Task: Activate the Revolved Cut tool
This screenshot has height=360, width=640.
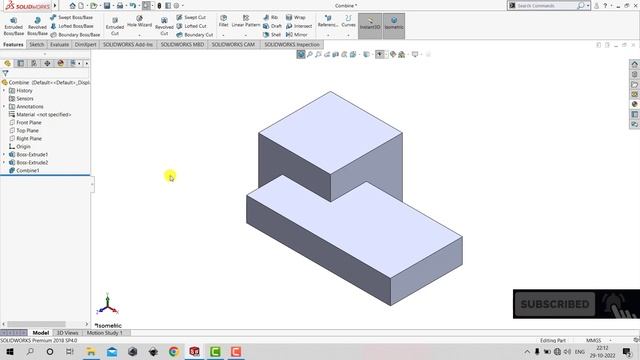Action: [164, 26]
